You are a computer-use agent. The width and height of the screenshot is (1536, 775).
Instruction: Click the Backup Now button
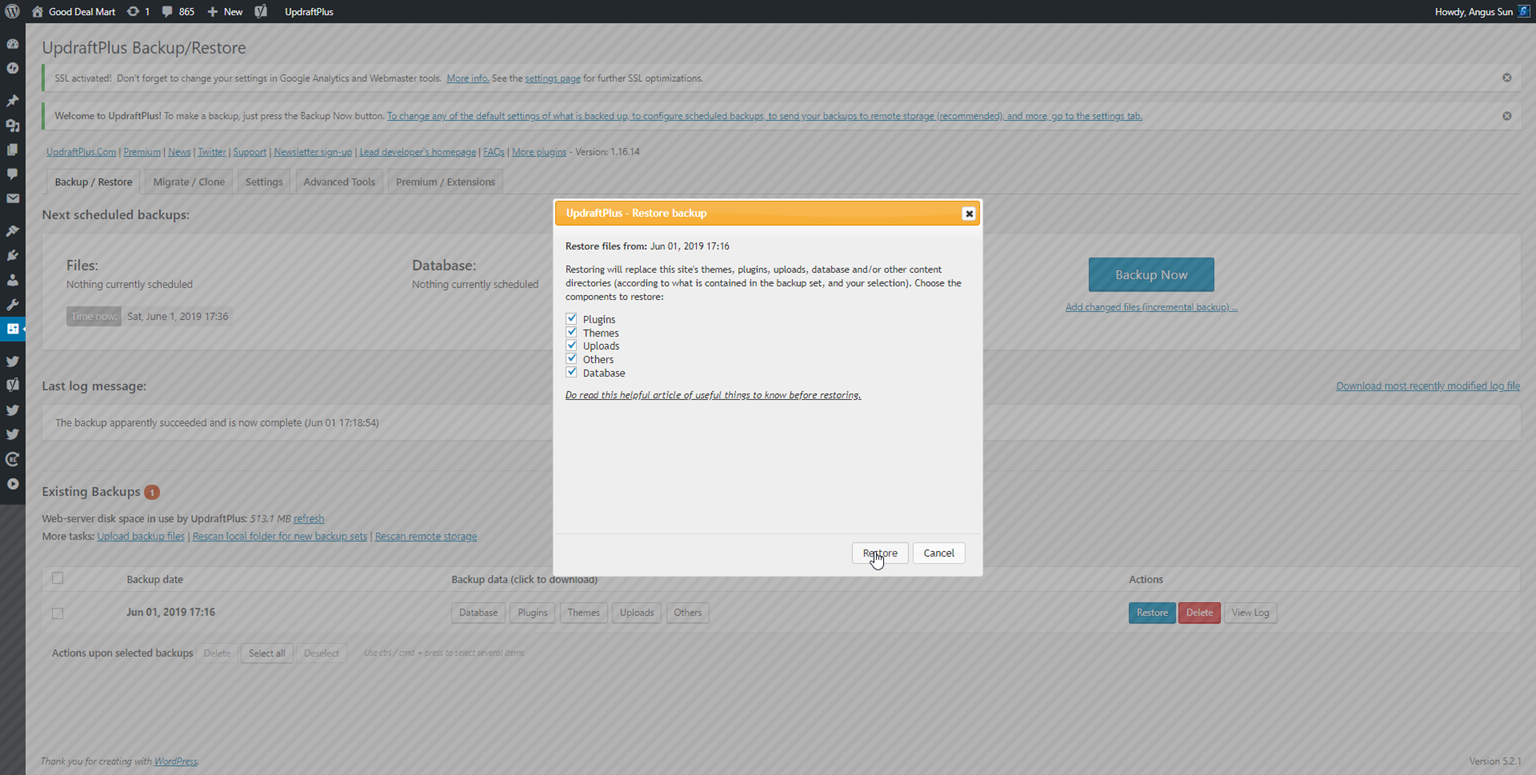1151,275
